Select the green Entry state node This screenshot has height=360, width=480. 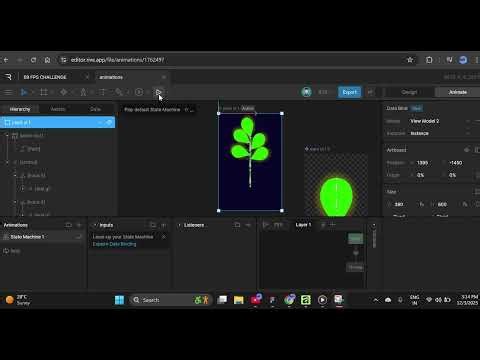pyautogui.click(x=355, y=238)
